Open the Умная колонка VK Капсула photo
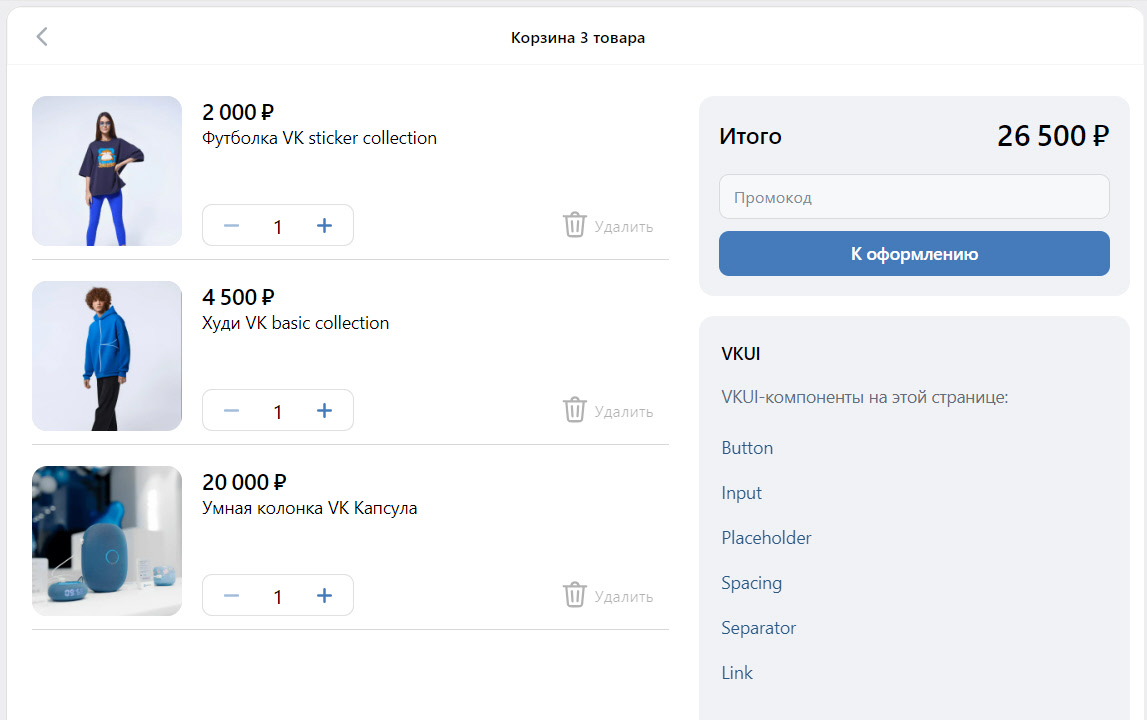Image resolution: width=1147 pixels, height=720 pixels. pyautogui.click(x=107, y=541)
